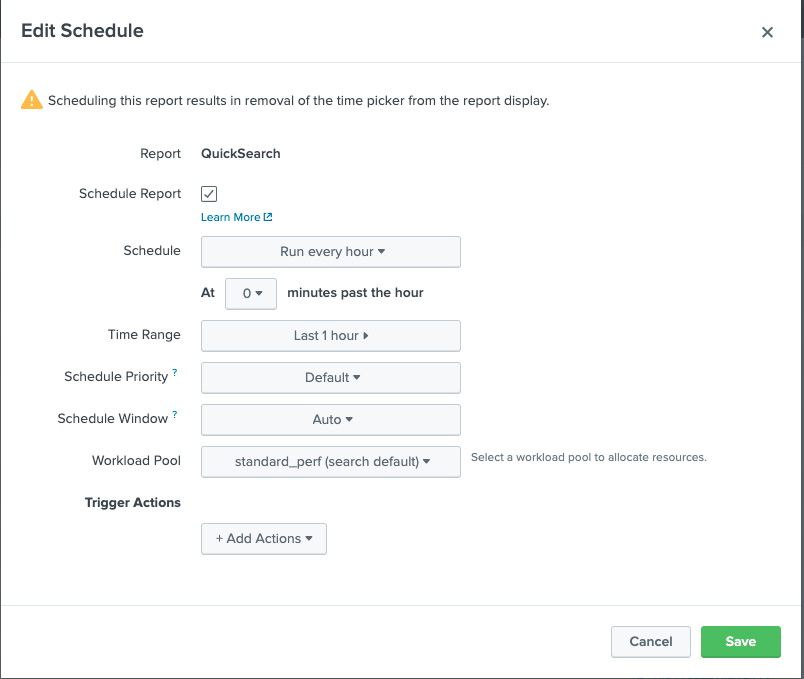Click the yellow warning triangle icon
This screenshot has height=679, width=804.
31,100
